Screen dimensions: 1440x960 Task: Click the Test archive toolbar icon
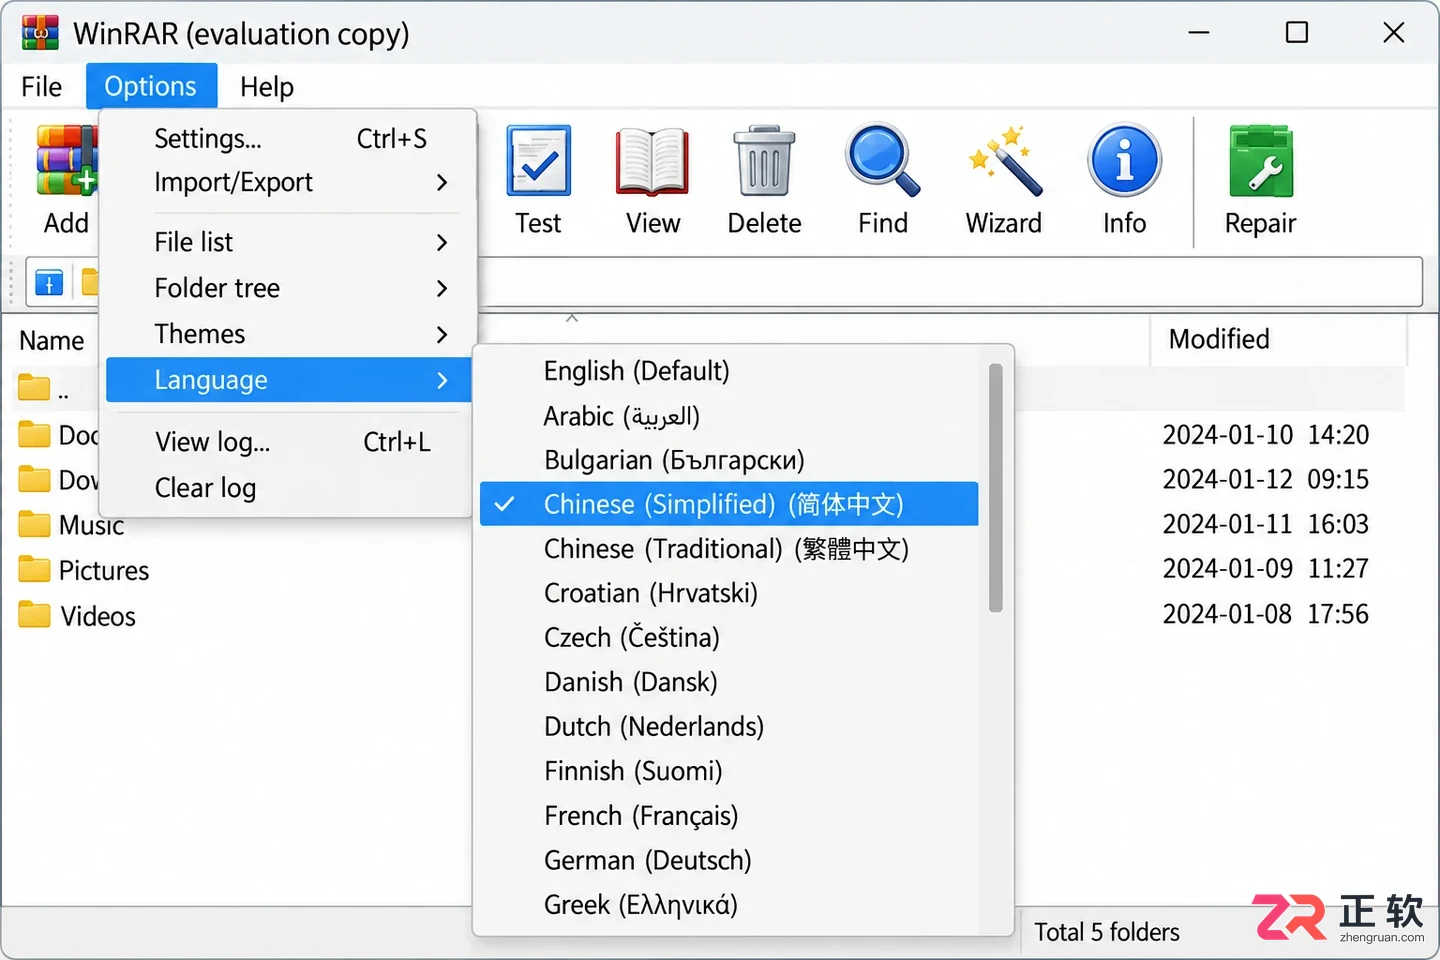(538, 160)
